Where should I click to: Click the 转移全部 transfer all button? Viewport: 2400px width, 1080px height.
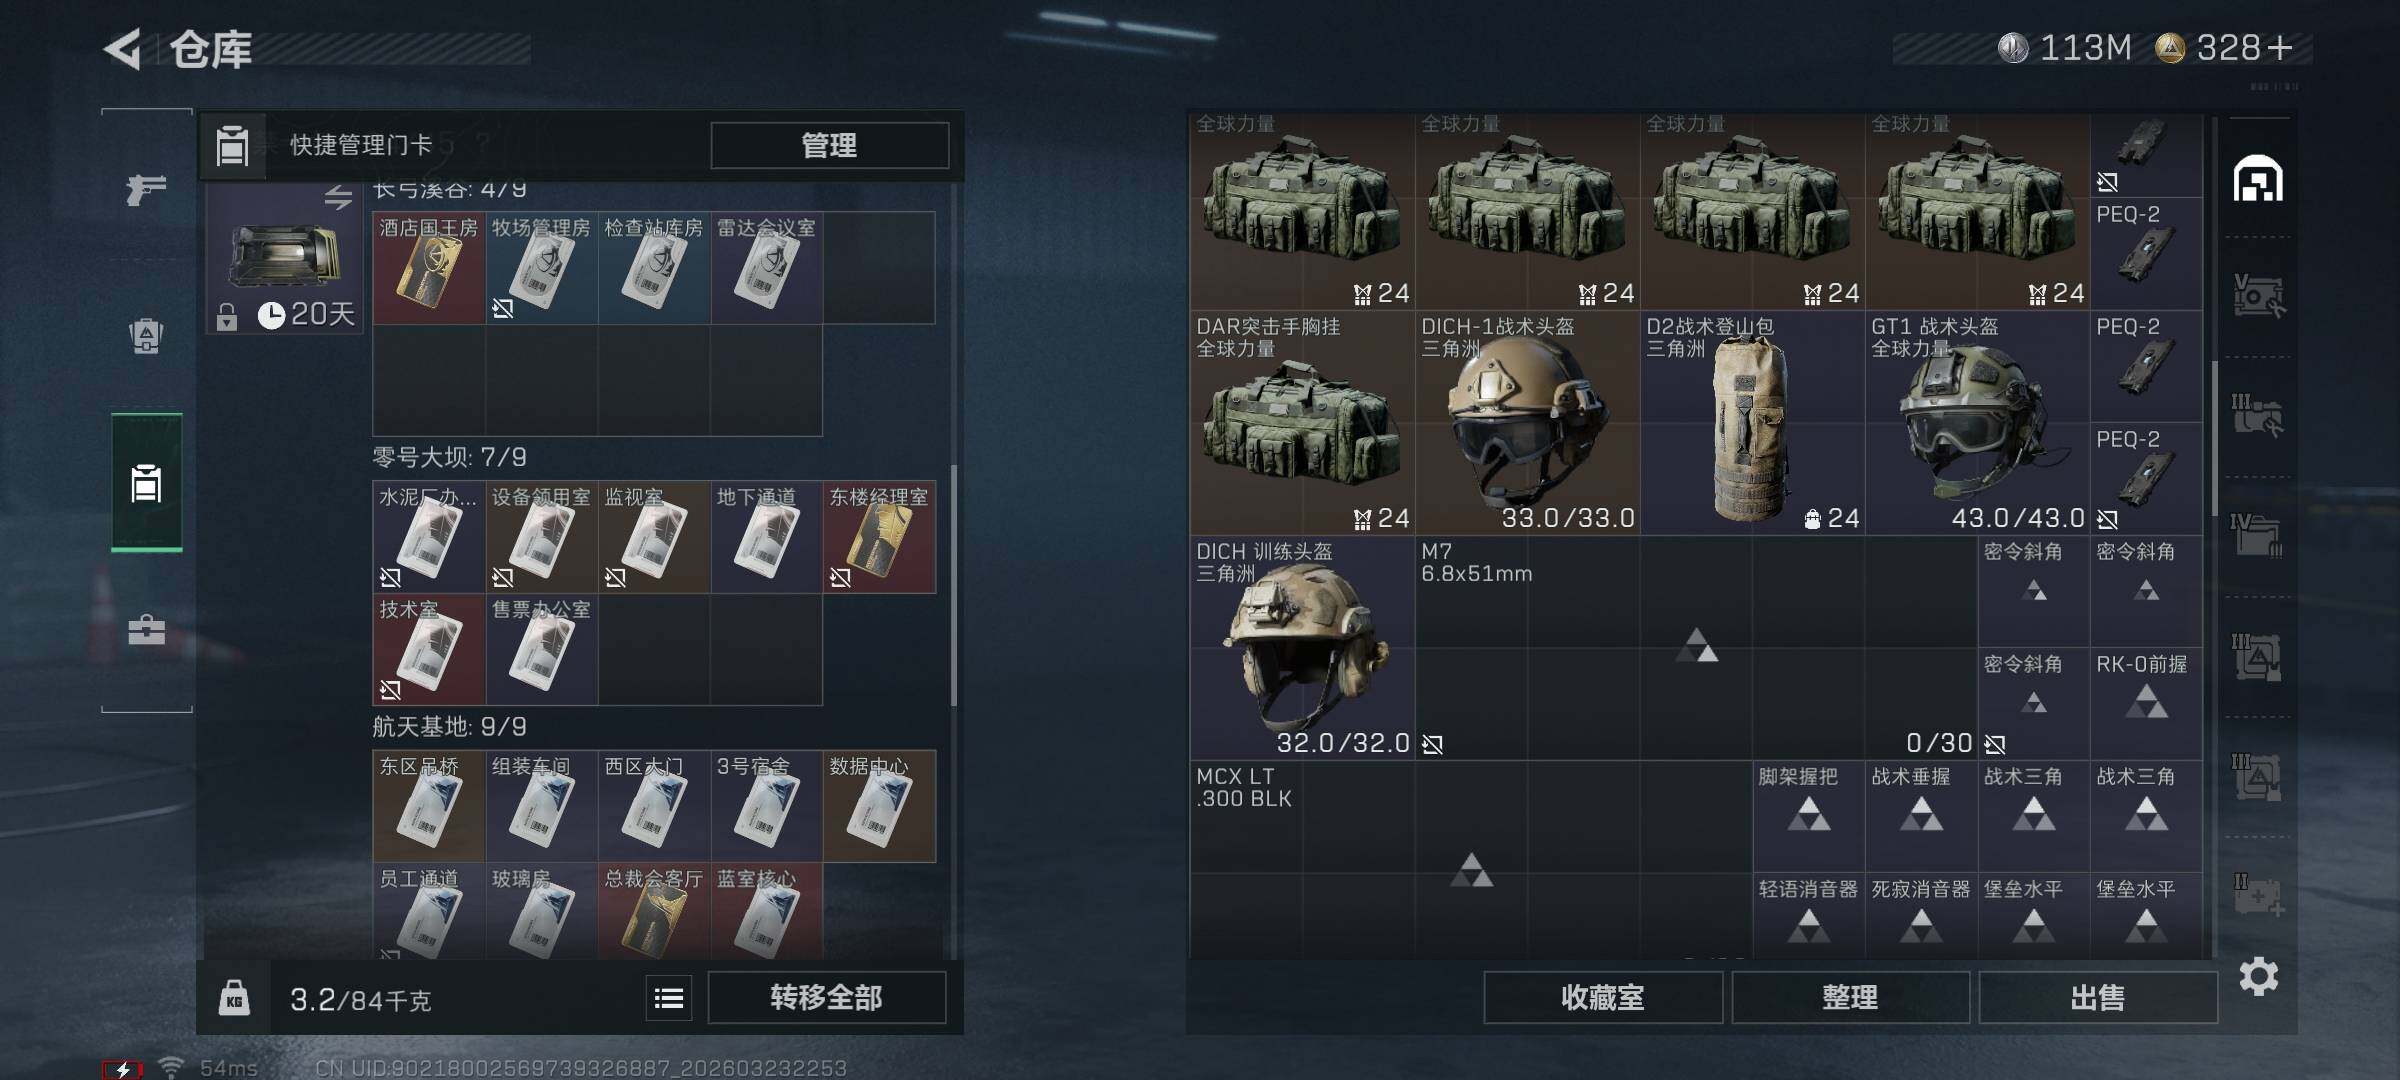click(826, 998)
